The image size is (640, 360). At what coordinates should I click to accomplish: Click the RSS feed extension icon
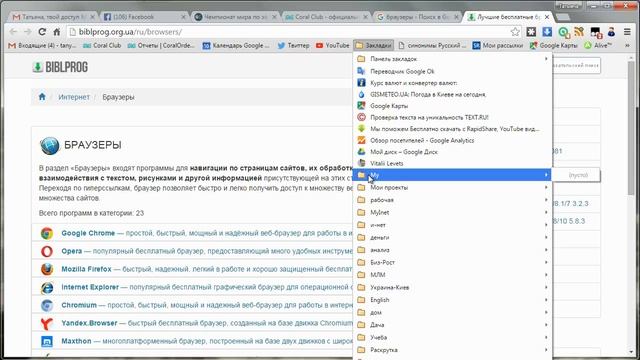[579, 31]
